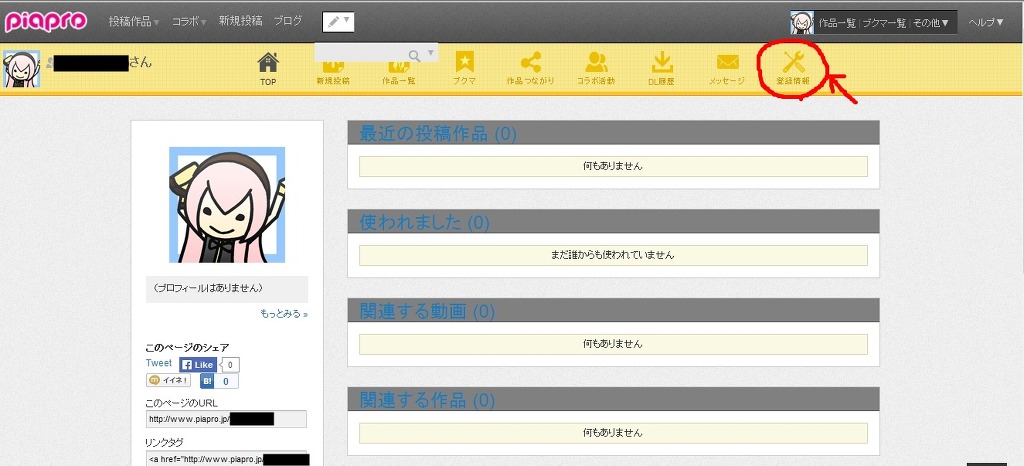Open 登録情報 wrench settings icon
The height and width of the screenshot is (466, 1024).
coord(793,69)
